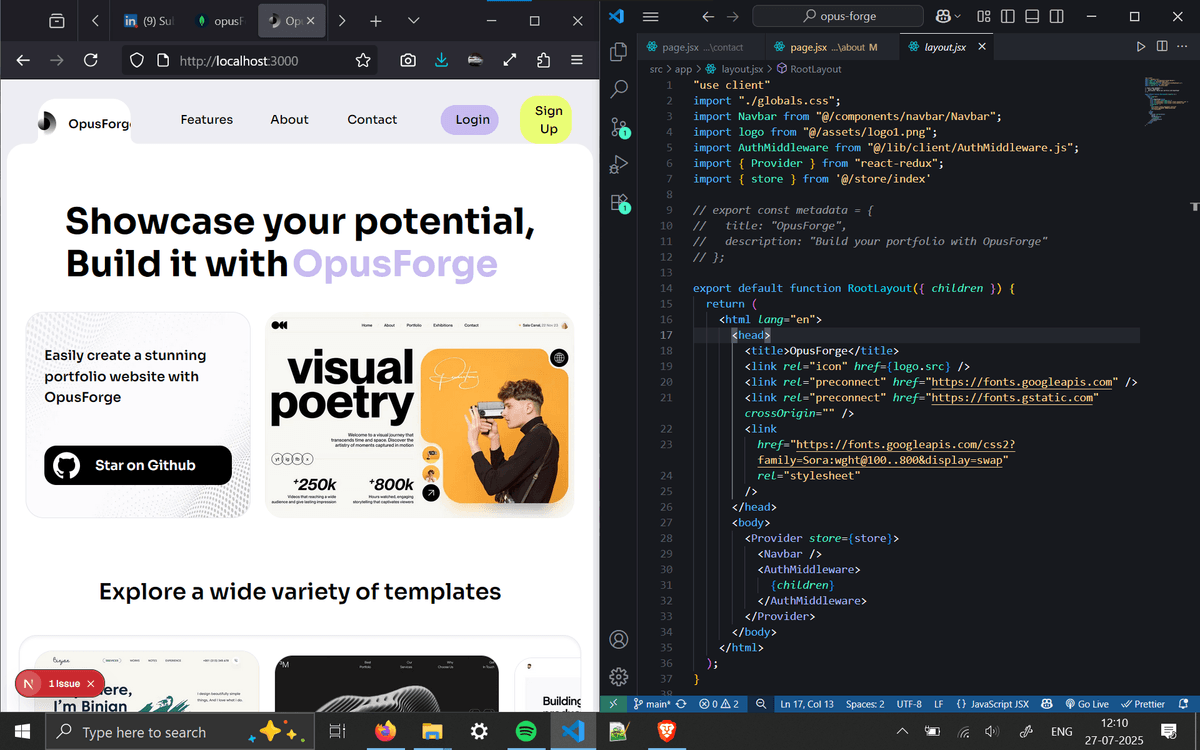The width and height of the screenshot is (1200, 750).
Task: Close layout.jsx editor tab
Action: pyautogui.click(x=982, y=47)
